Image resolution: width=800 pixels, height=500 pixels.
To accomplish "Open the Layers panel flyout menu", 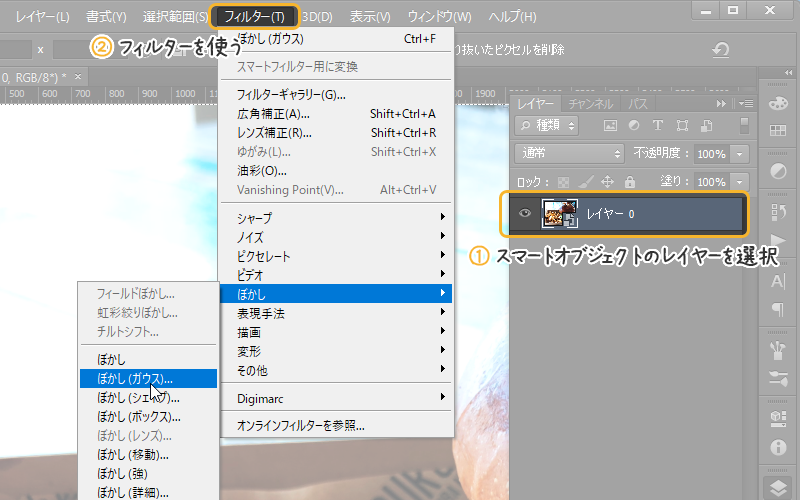I will [746, 104].
